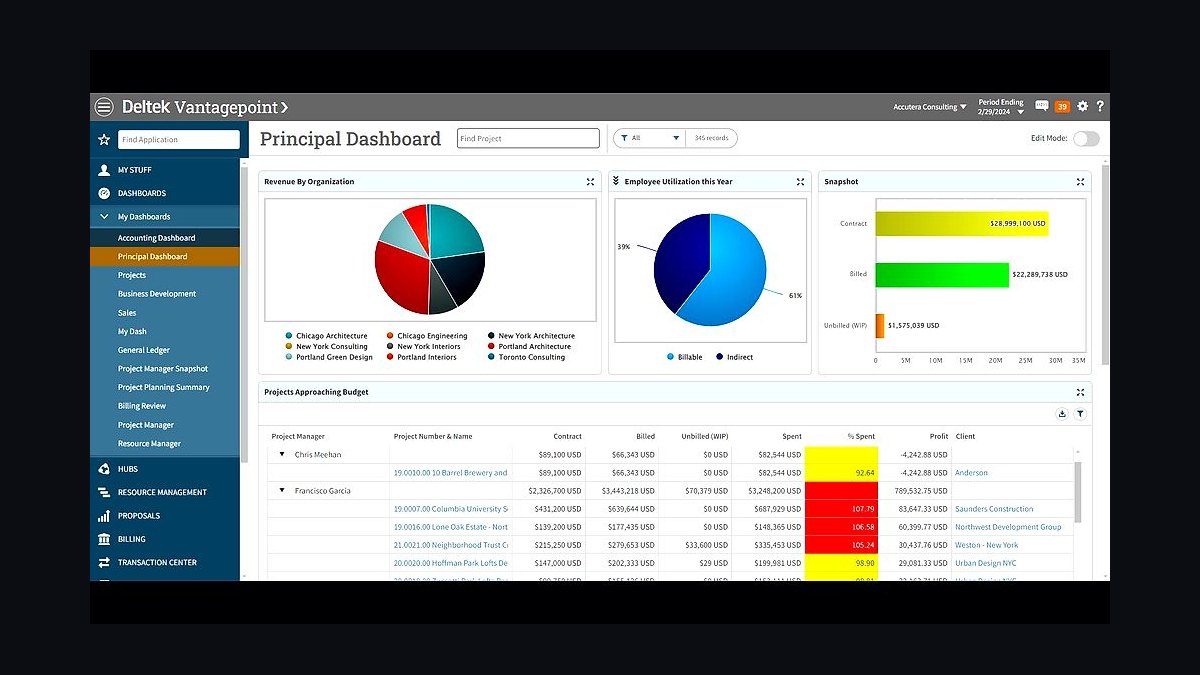This screenshot has height=675, width=1200.
Task: Click the help question mark icon
Action: click(x=1100, y=106)
